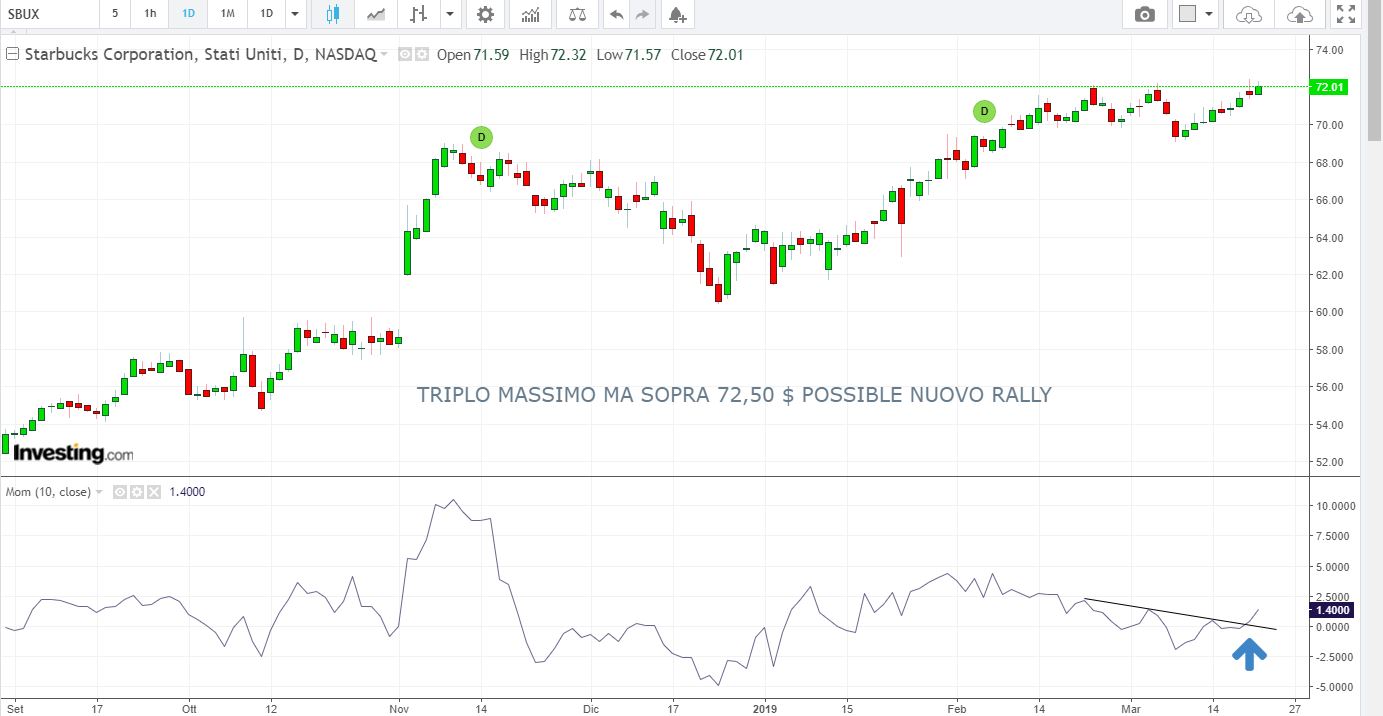
Task: Click the compare symbols scales icon
Action: [577, 14]
